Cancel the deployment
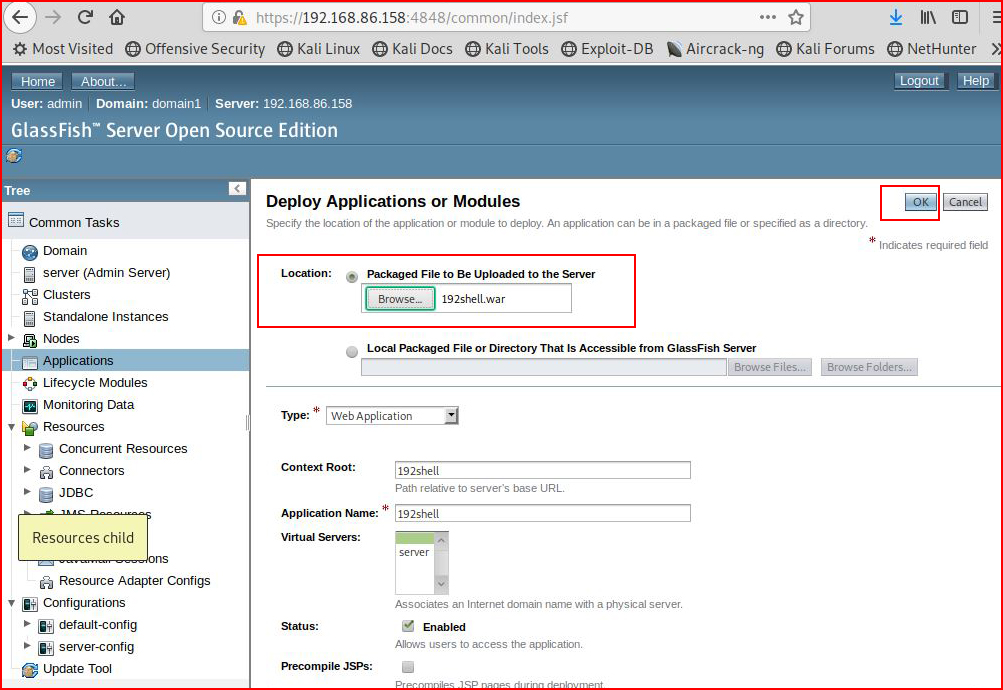This screenshot has width=1003, height=690. pyautogui.click(x=965, y=202)
